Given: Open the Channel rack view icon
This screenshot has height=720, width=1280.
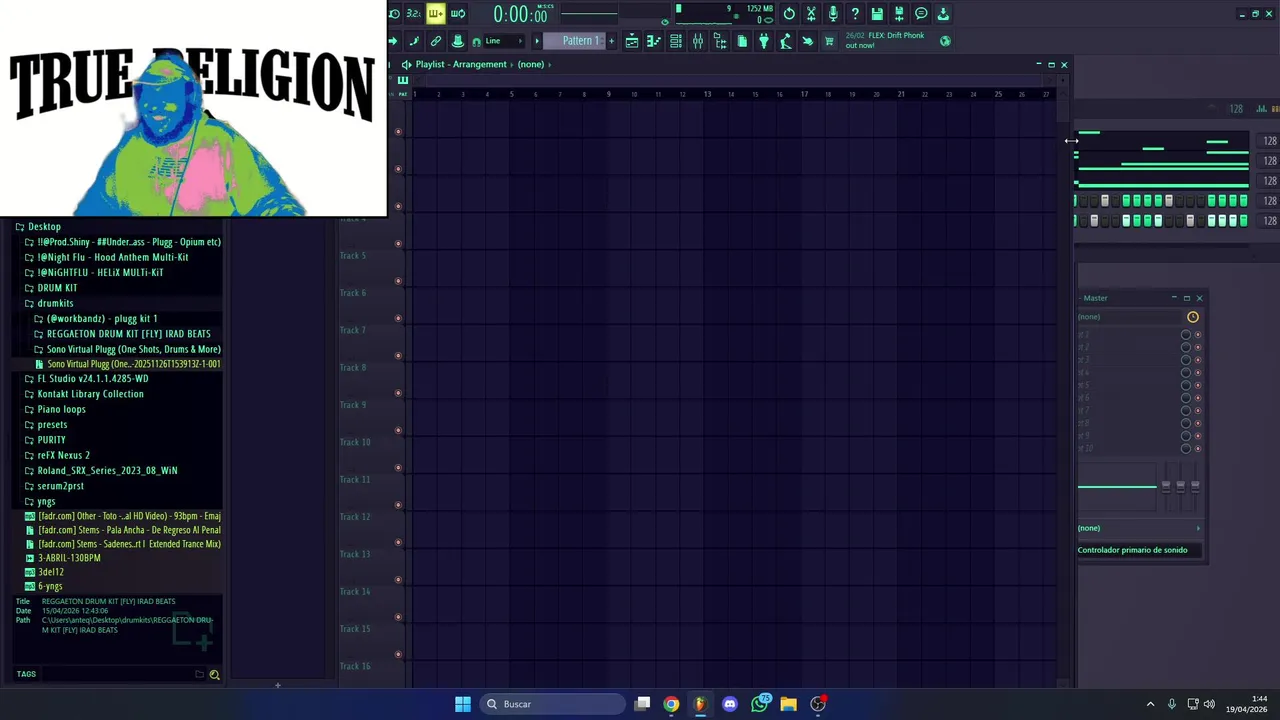Looking at the screenshot, I should pos(676,41).
